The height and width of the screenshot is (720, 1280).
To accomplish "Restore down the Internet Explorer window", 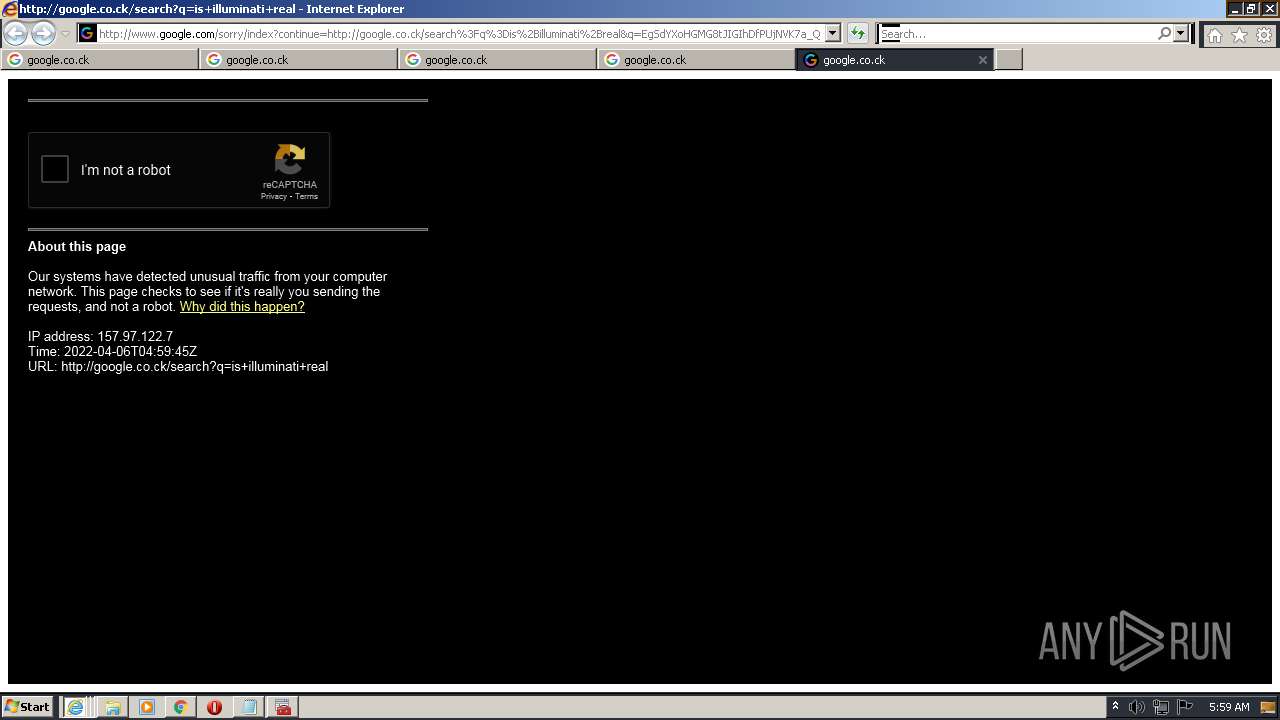I will (x=1250, y=8).
